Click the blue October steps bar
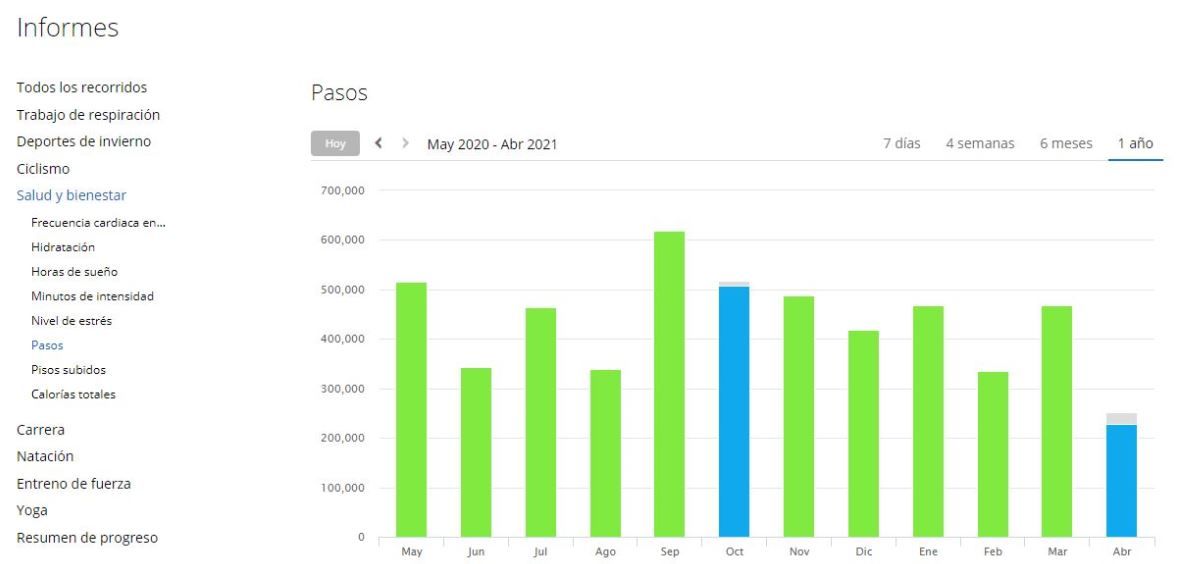The width and height of the screenshot is (1197, 564). pos(734,411)
